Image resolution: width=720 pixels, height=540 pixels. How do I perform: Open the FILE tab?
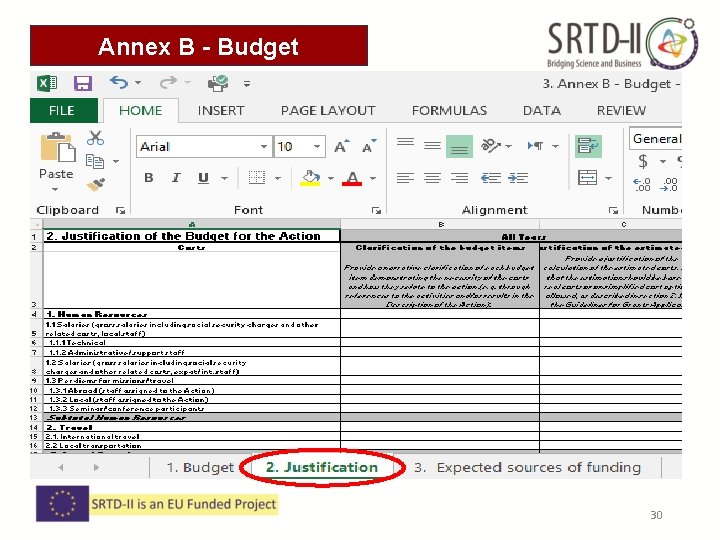tap(64, 111)
